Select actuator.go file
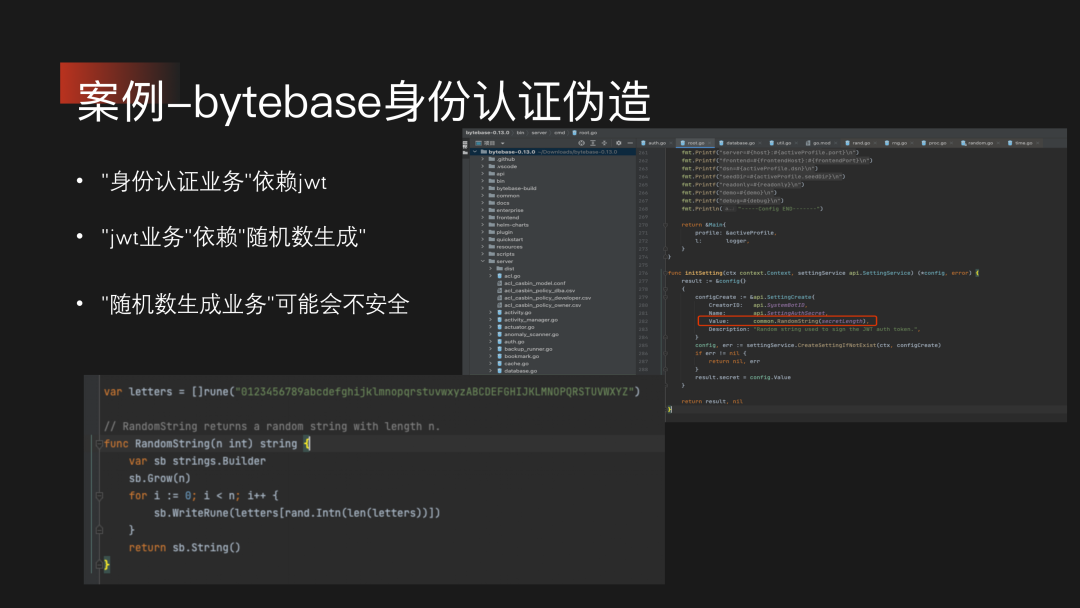Viewport: 1080px width, 608px height. (x=519, y=327)
